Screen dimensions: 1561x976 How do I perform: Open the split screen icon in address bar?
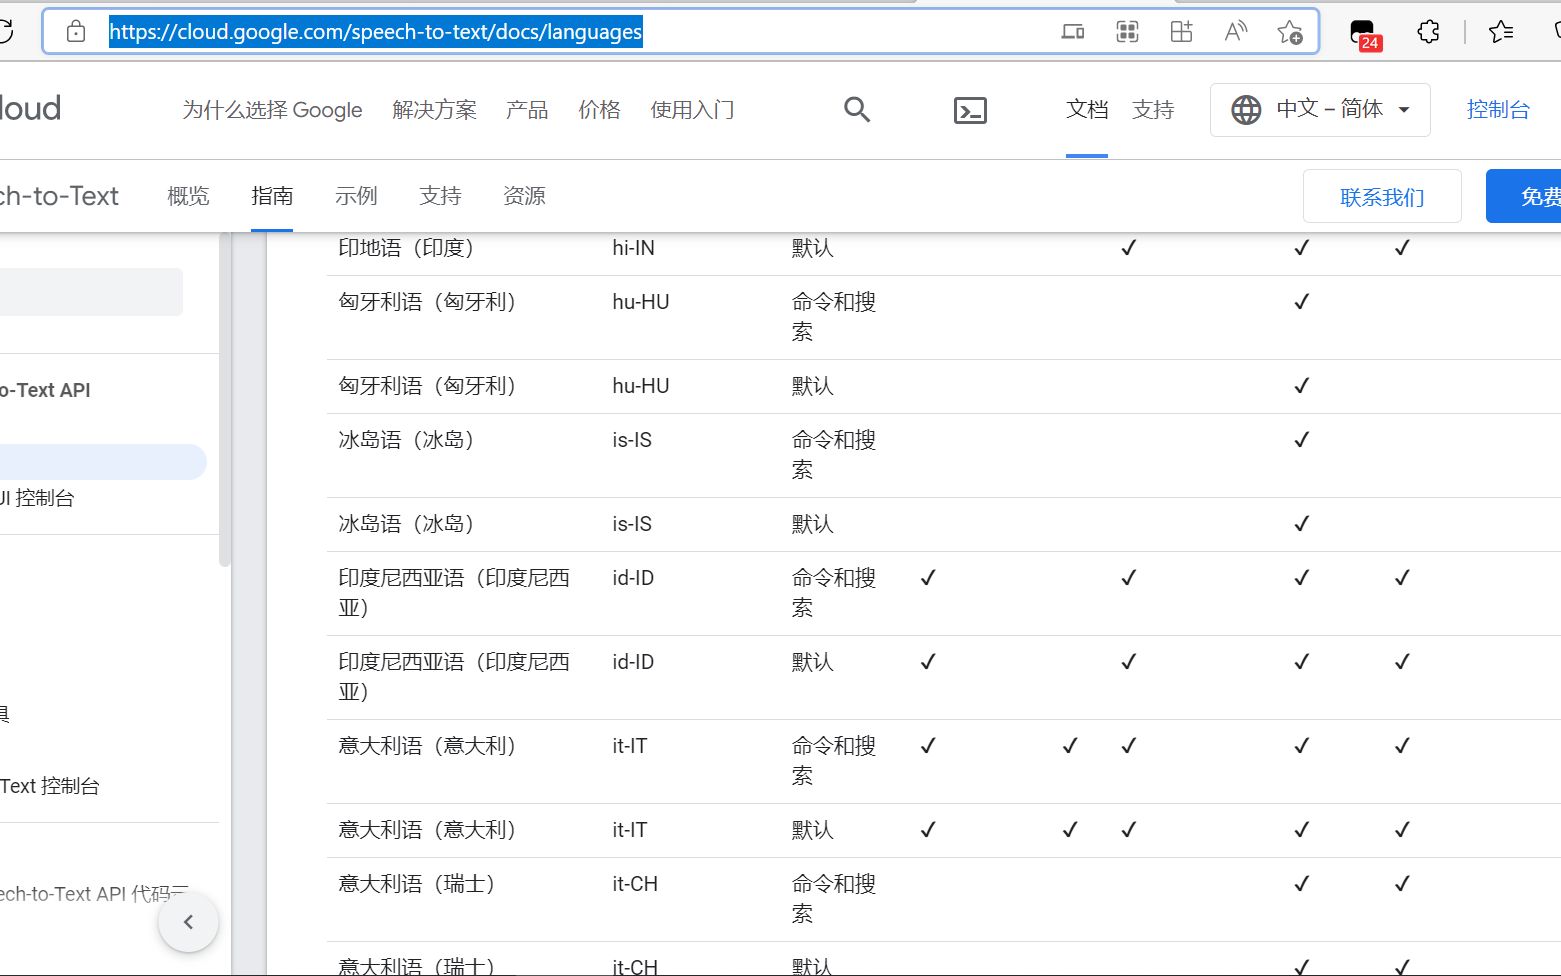pyautogui.click(x=1181, y=32)
